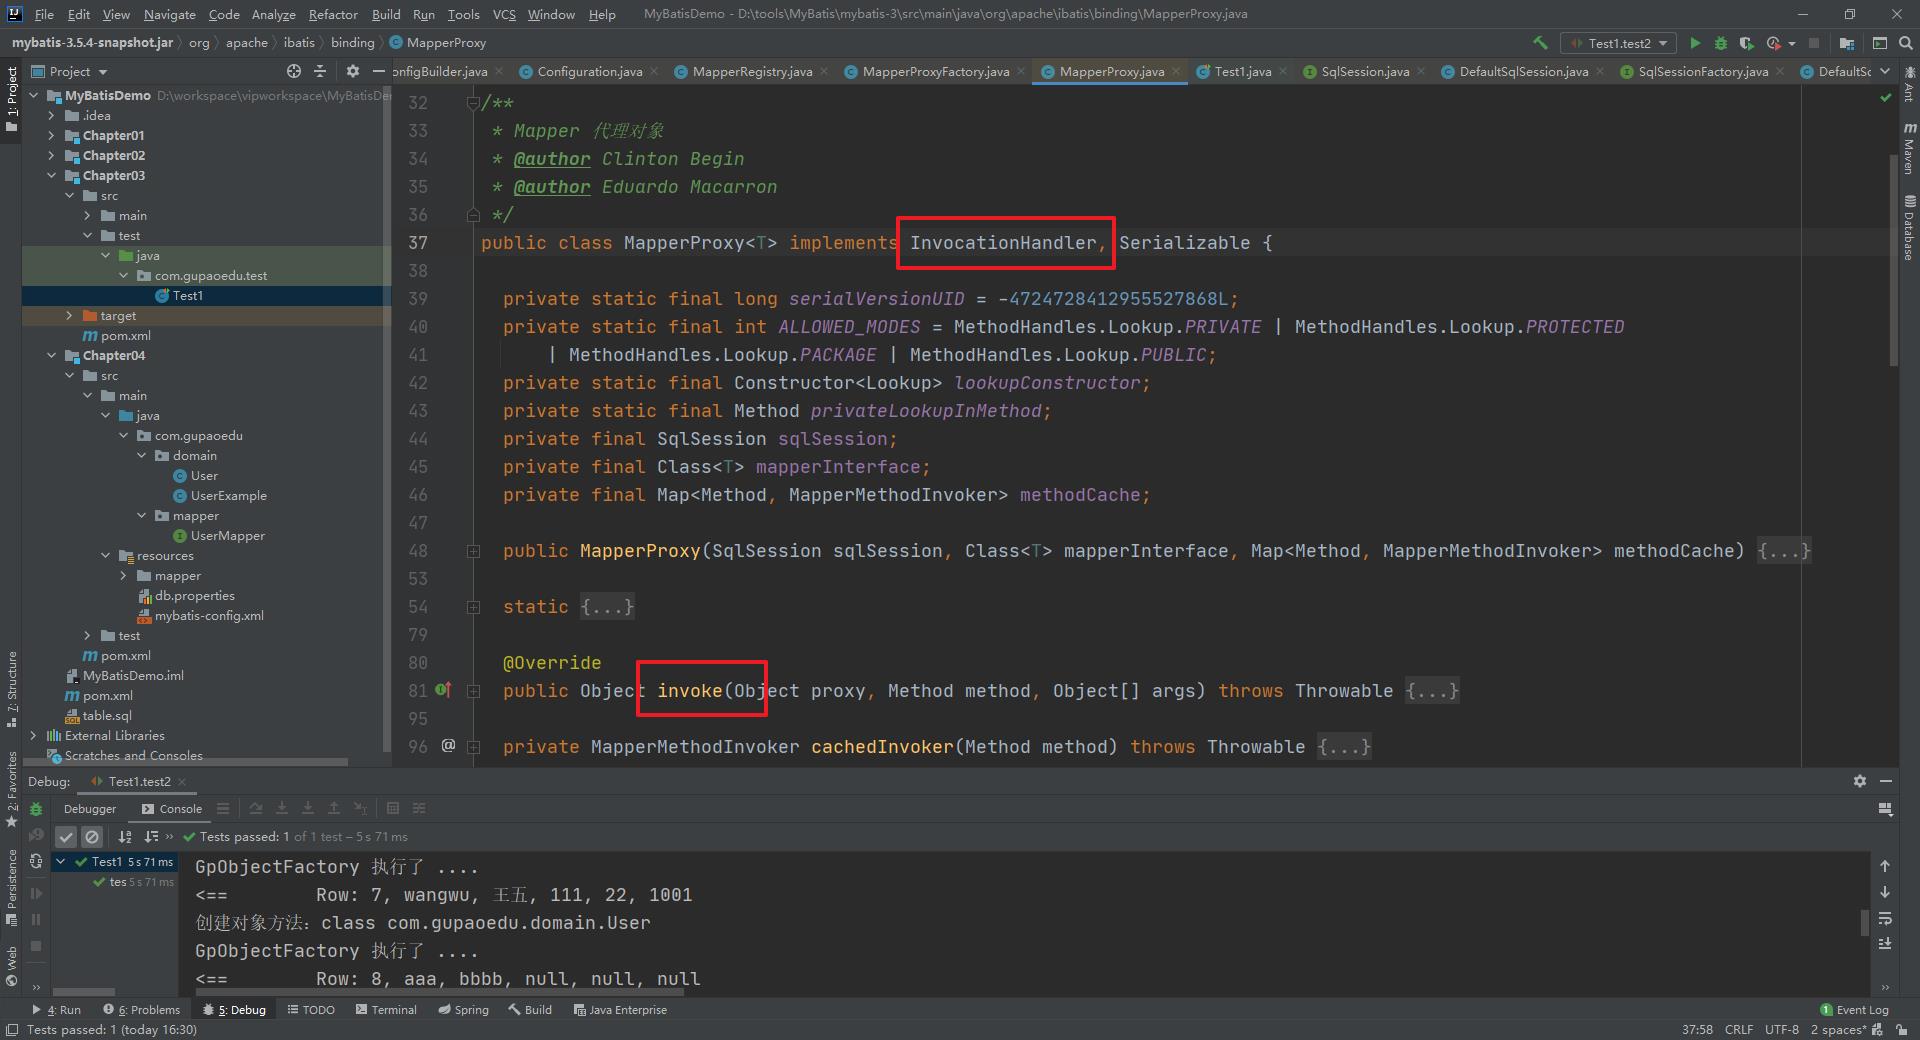Open Project panel settings gear
Image resolution: width=1920 pixels, height=1040 pixels.
pyautogui.click(x=352, y=71)
